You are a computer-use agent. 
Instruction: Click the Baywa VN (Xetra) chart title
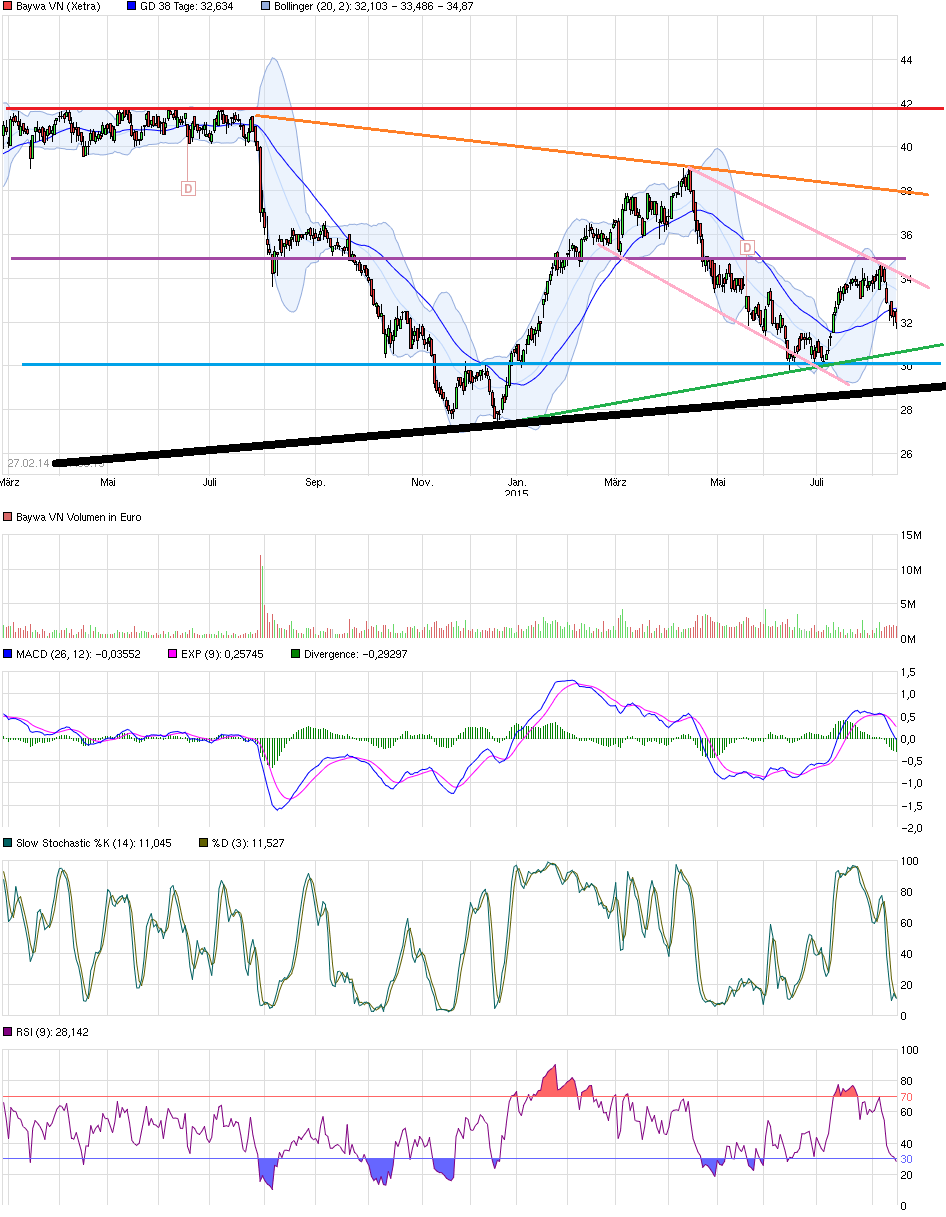point(60,7)
